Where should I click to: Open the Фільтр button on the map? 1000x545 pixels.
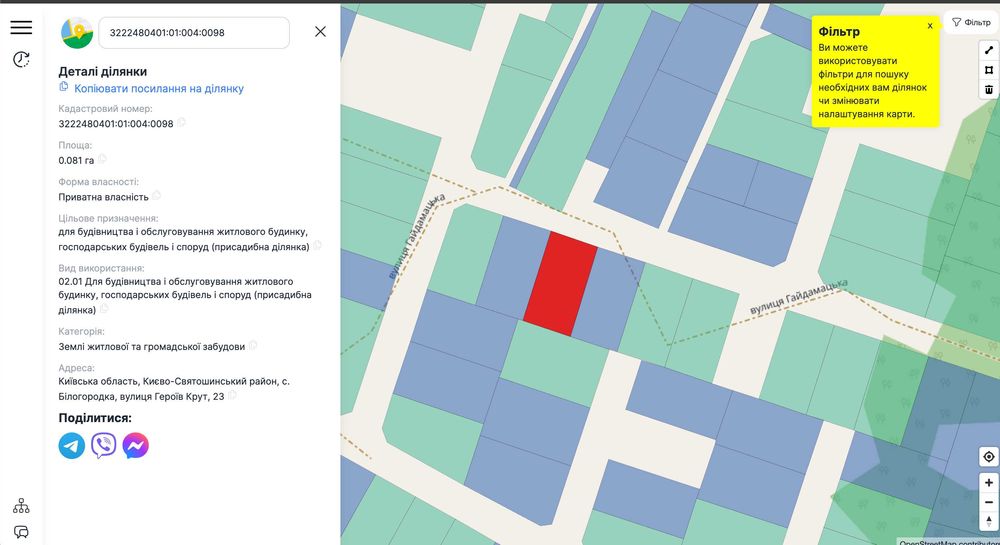(971, 22)
